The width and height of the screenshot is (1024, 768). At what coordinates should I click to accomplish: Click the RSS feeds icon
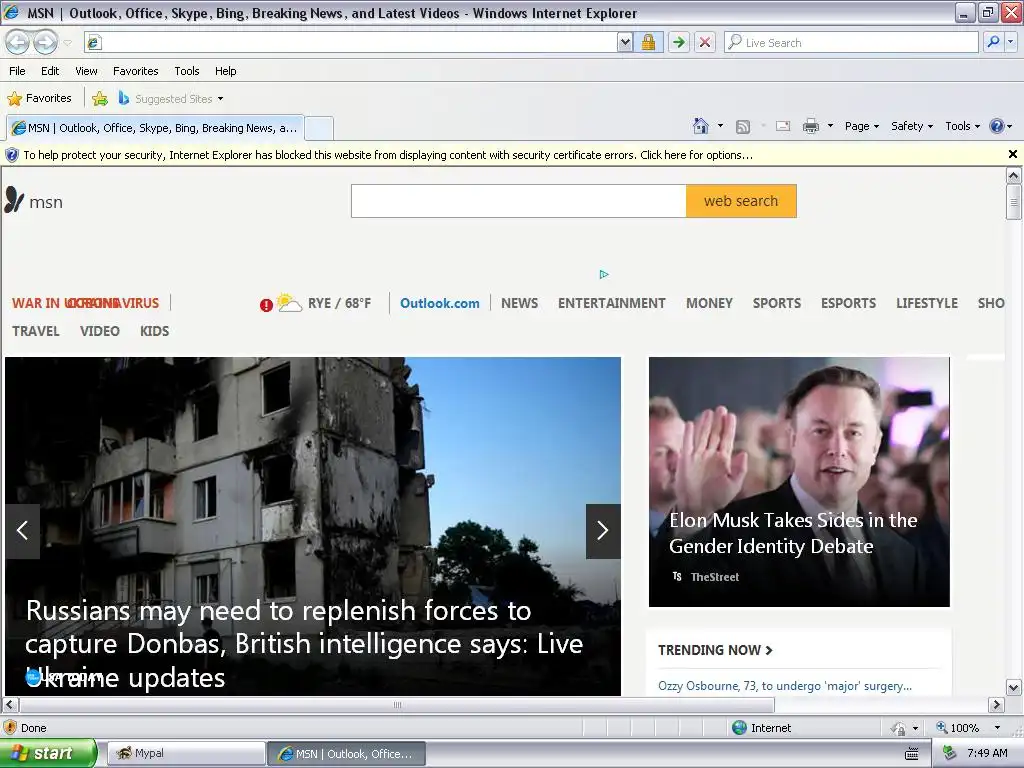(743, 127)
